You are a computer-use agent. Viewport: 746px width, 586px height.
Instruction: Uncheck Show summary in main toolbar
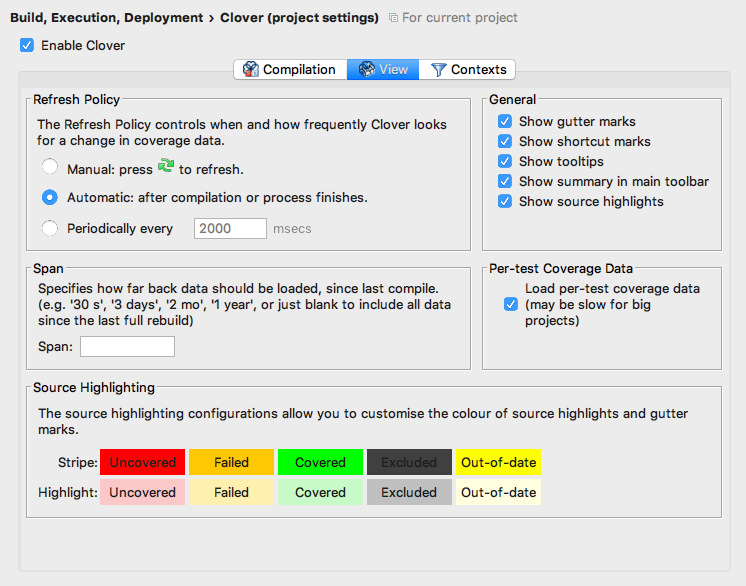click(505, 181)
